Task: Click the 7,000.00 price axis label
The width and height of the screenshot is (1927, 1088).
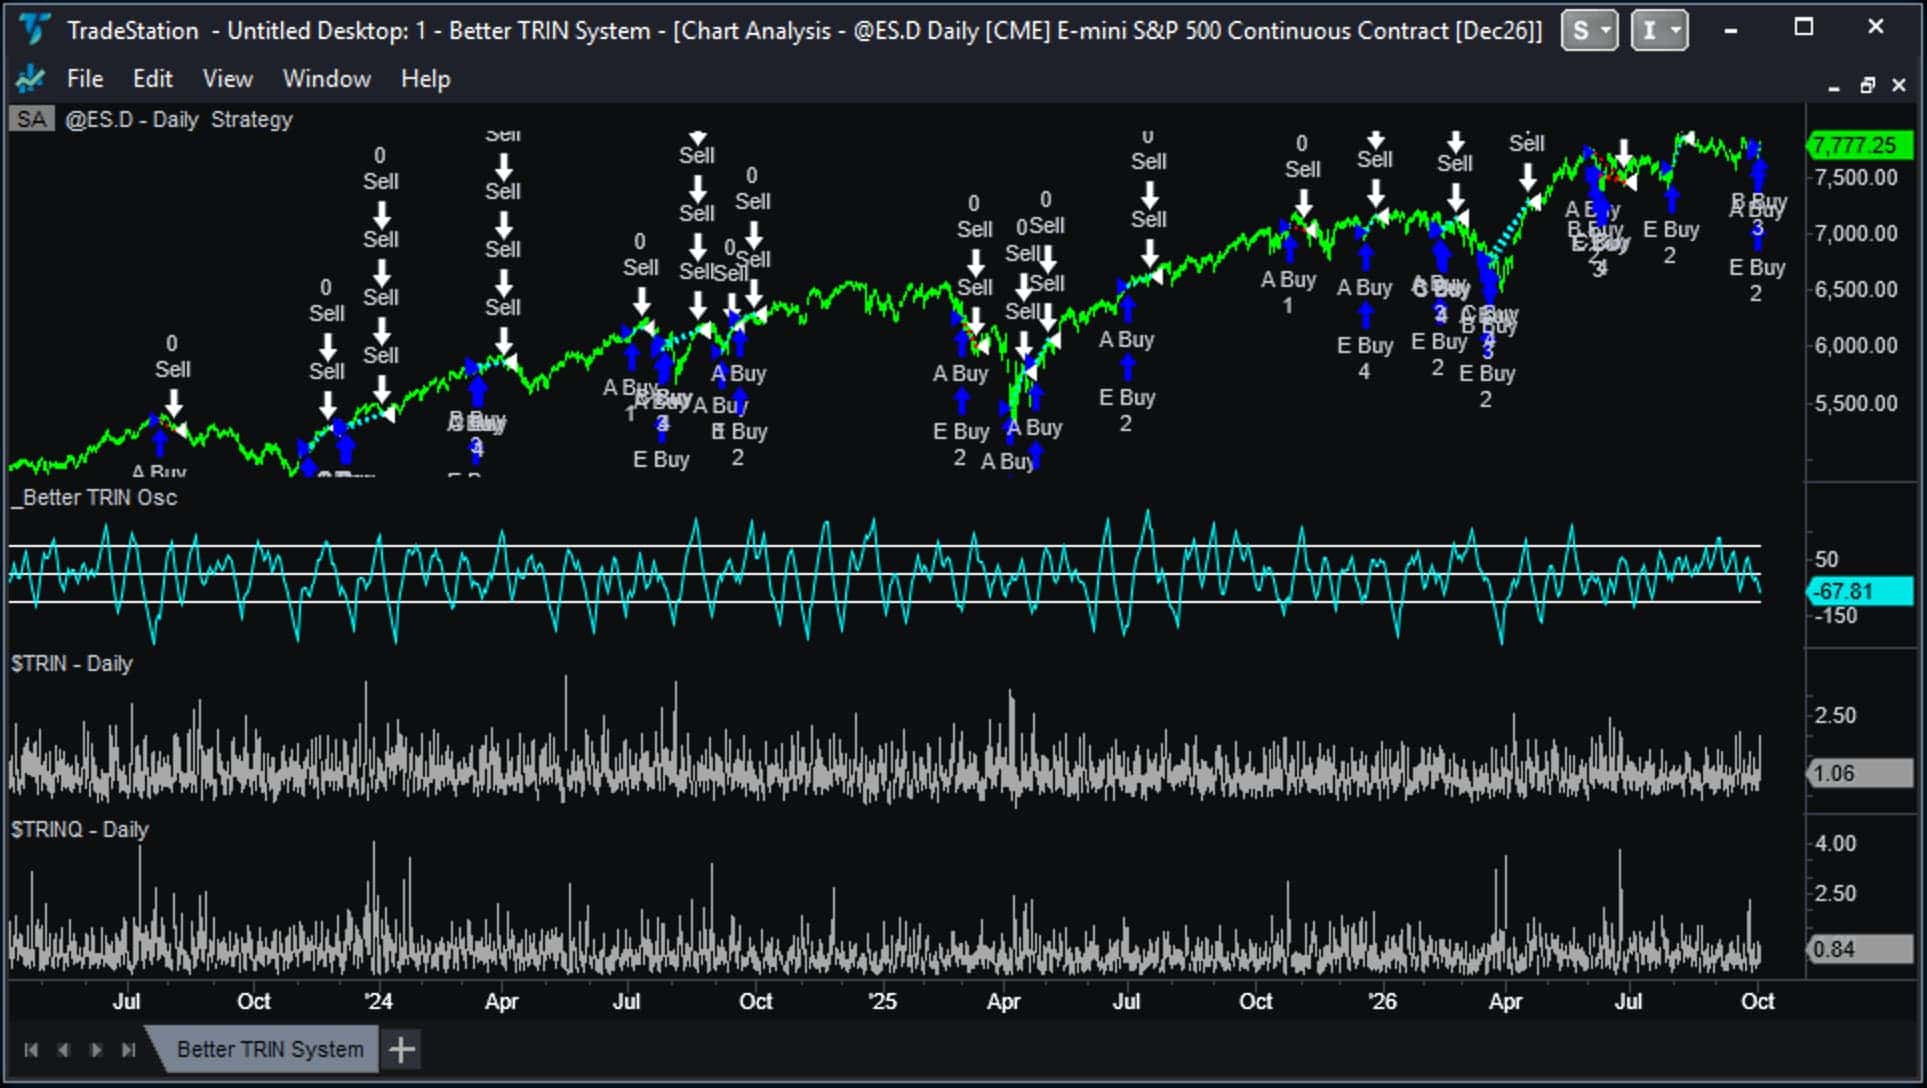Action: coord(1856,233)
